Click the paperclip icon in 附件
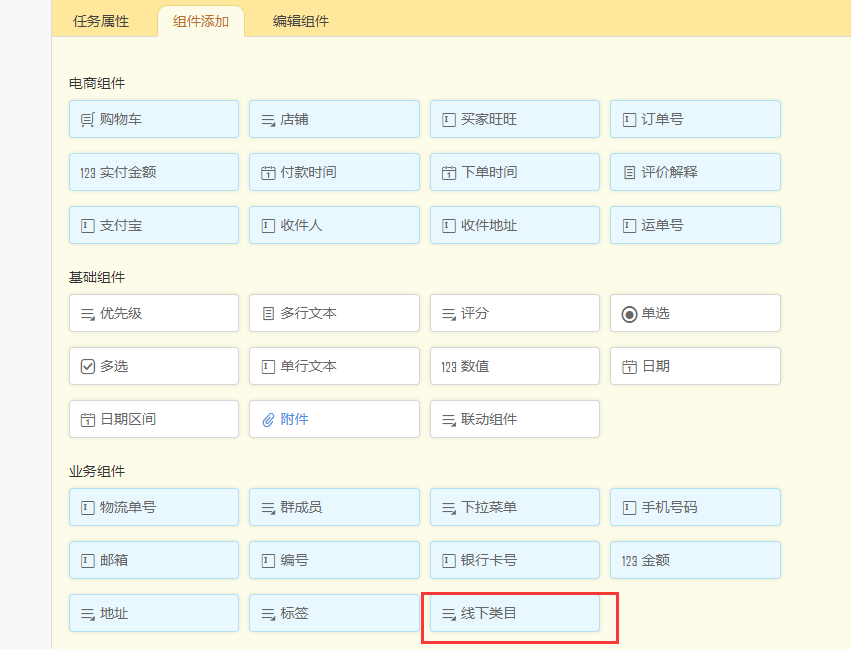 [268, 420]
